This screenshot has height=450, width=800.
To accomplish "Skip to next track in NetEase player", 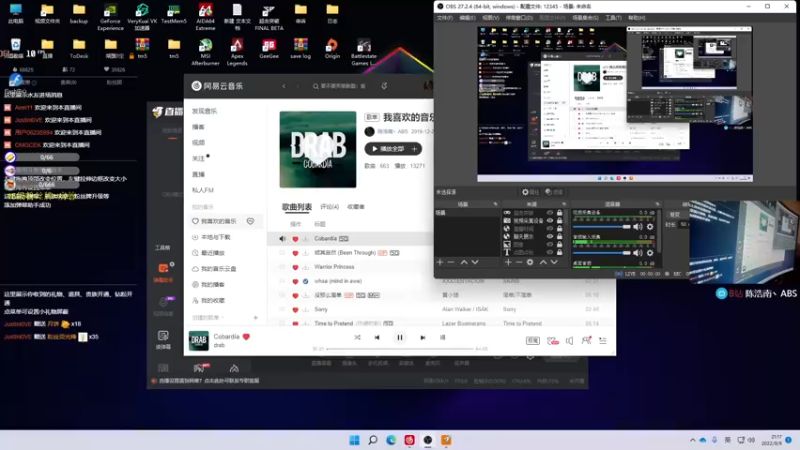I will (422, 337).
